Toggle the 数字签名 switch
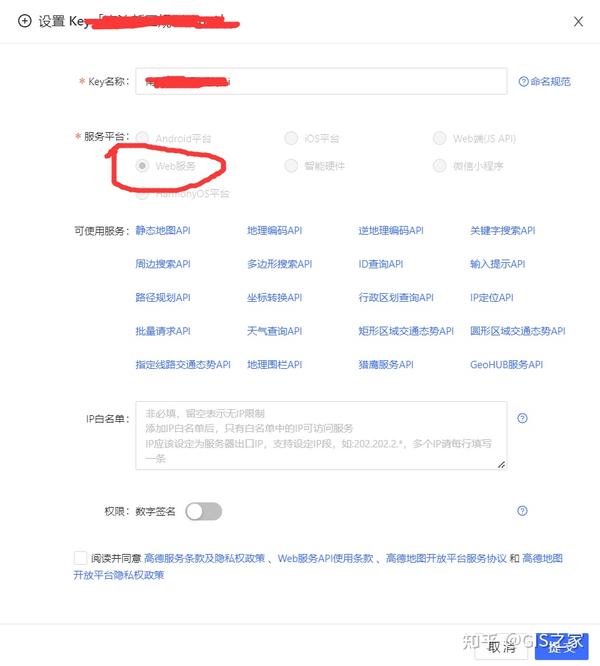This screenshot has height=666, width=600. [204, 511]
